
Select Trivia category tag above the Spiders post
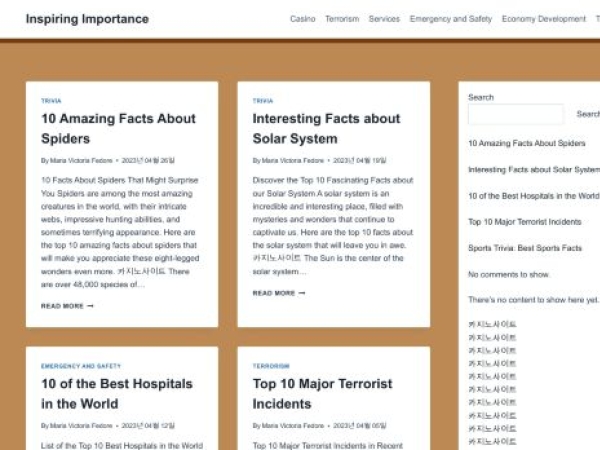click(51, 101)
